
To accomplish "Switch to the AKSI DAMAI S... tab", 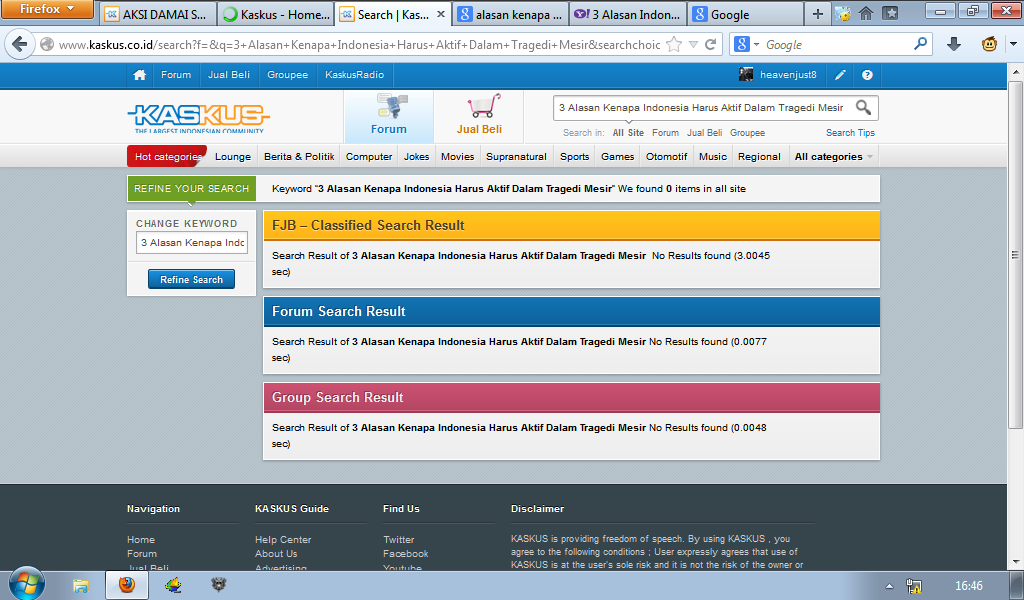I will pos(157,14).
